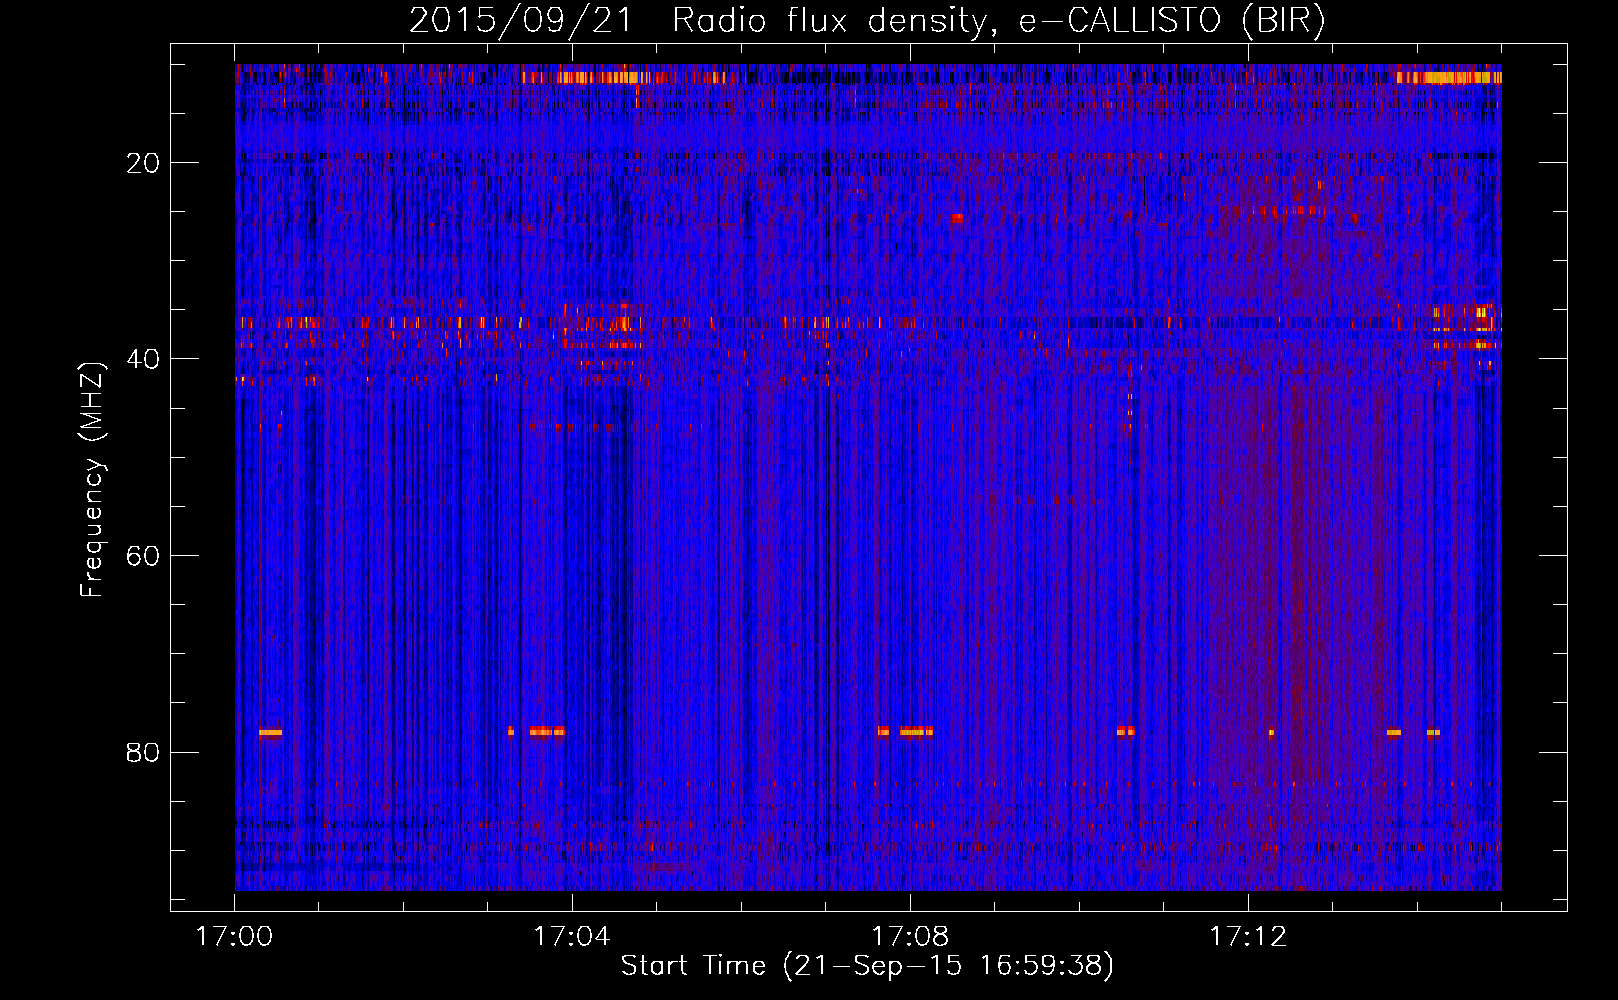The height and width of the screenshot is (1000, 1618).
Task: Click the 'Start Time (21-Sep-15 16:59:38)' label
Action: [867, 966]
